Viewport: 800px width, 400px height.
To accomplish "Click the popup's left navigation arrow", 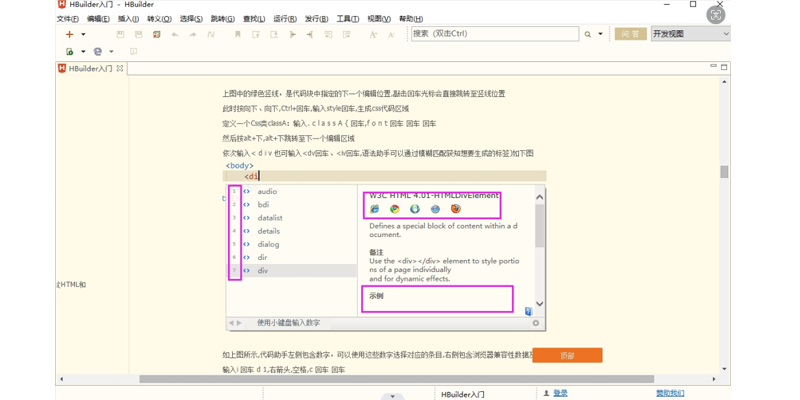I will pos(231,323).
